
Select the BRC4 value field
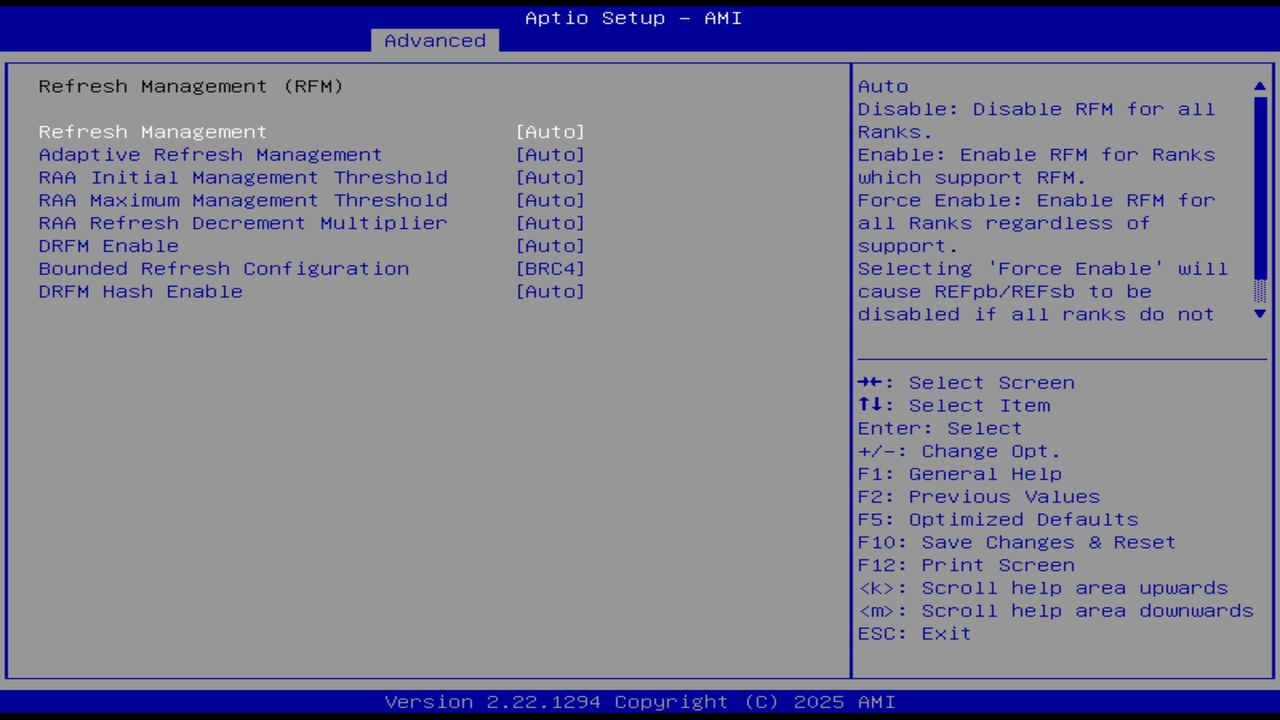551,268
